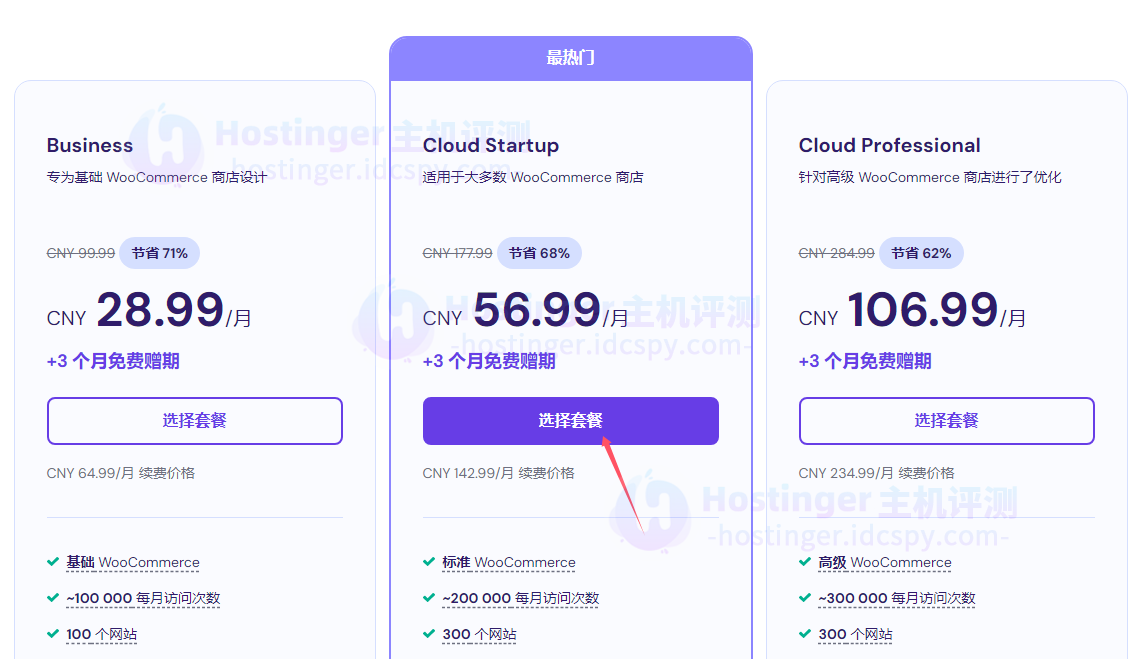The image size is (1139, 659).
Task: Choose the Cloud Startup 选择套餐 button
Action: pyautogui.click(x=570, y=421)
